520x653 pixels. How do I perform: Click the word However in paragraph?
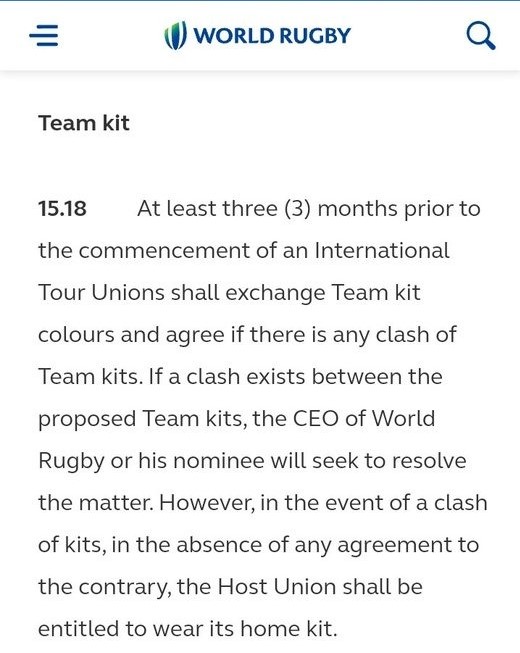[x=207, y=503]
